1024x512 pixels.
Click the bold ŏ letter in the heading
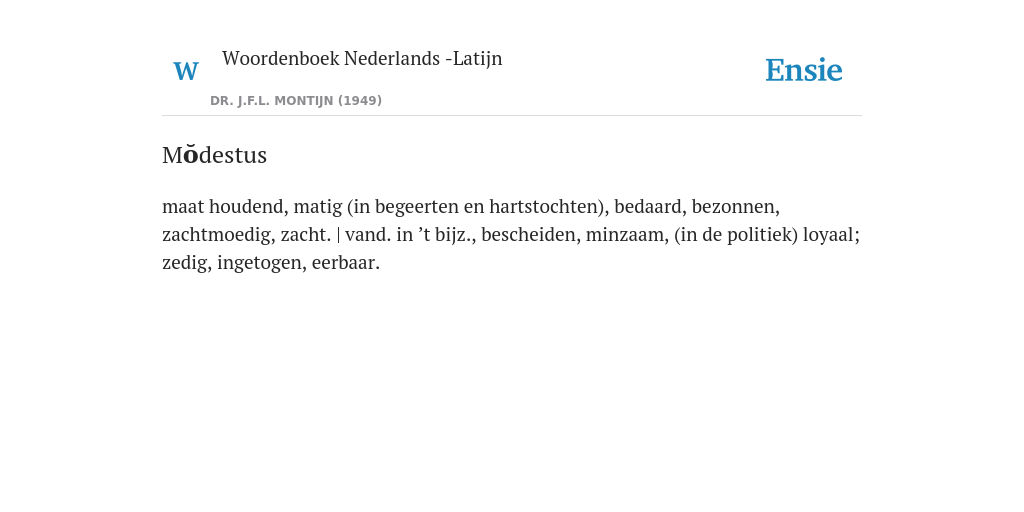coord(190,155)
